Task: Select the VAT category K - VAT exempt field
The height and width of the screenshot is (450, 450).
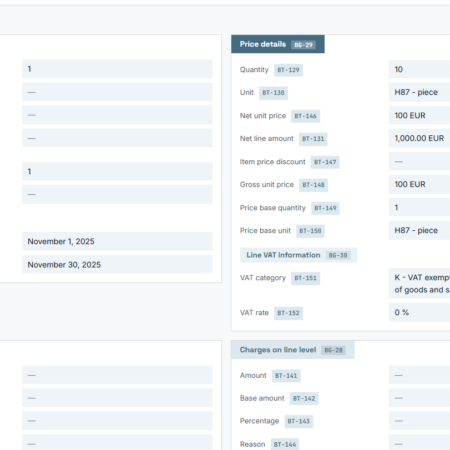Action: click(x=419, y=283)
